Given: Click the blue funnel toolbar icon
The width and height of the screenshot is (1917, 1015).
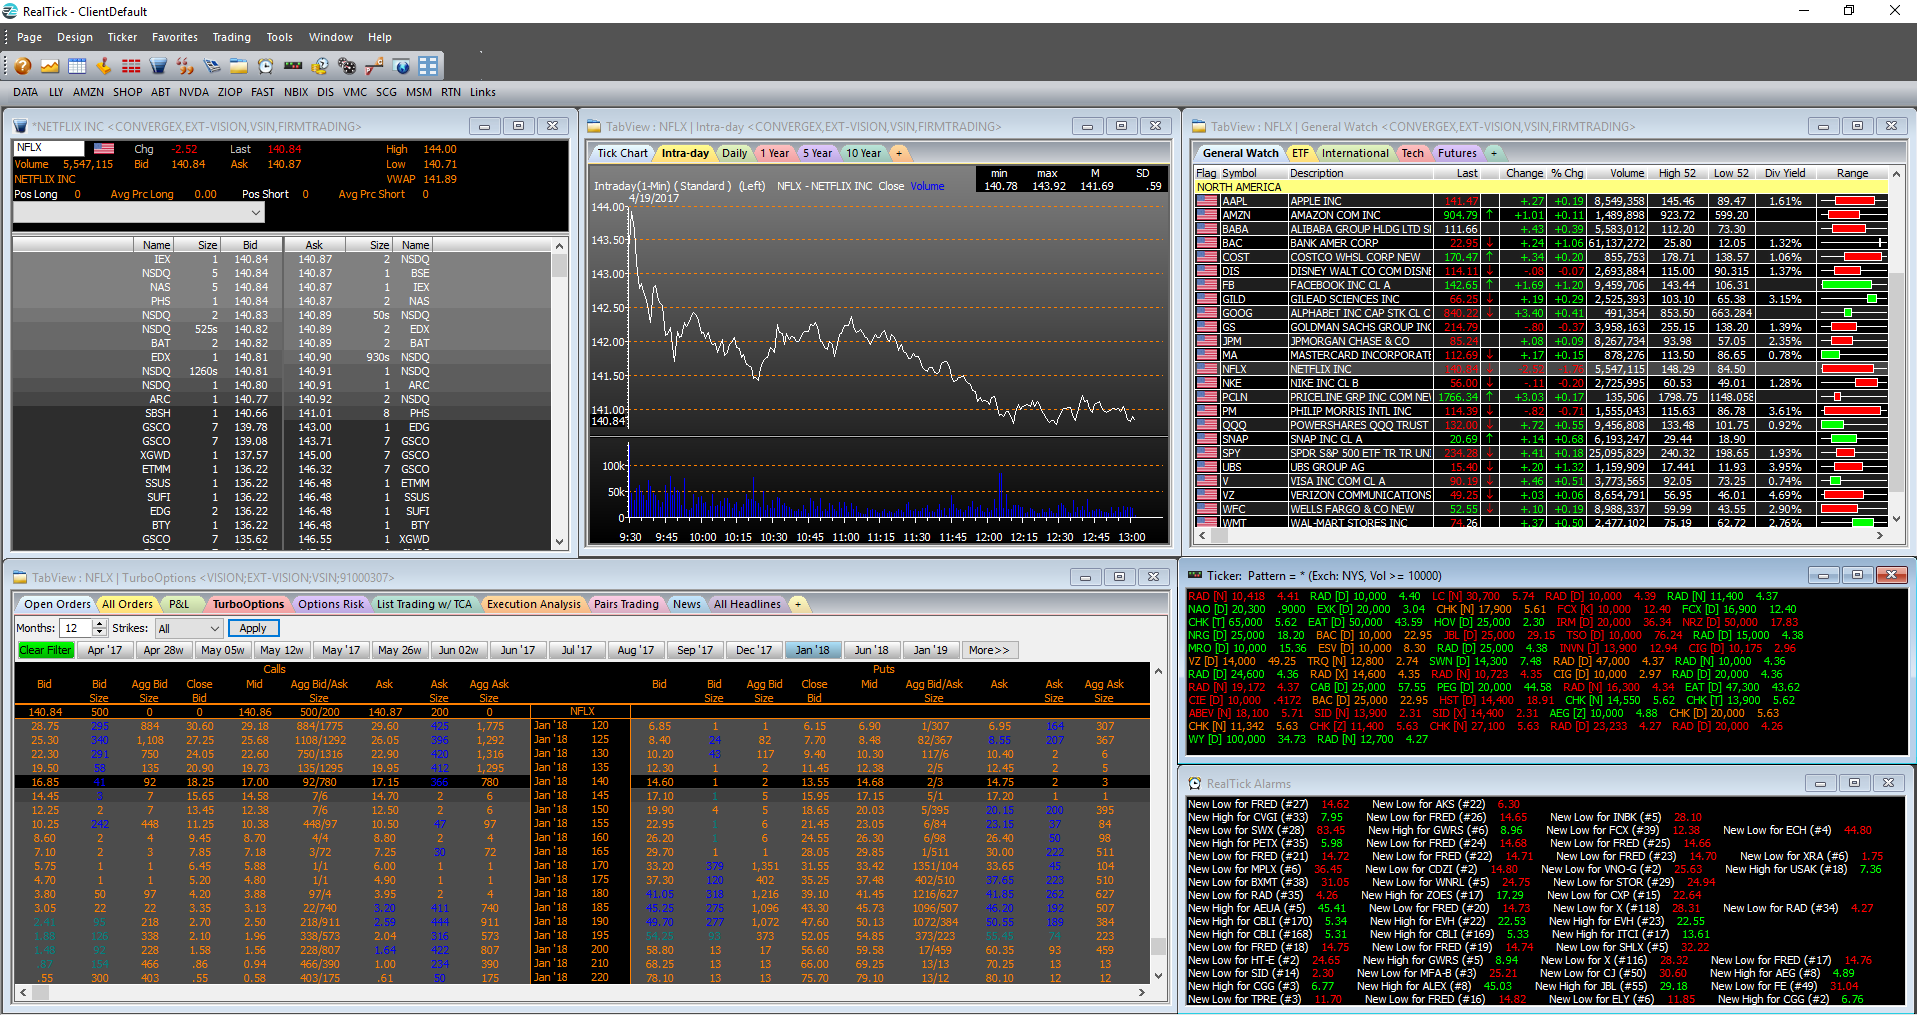Looking at the screenshot, I should pos(158,66).
